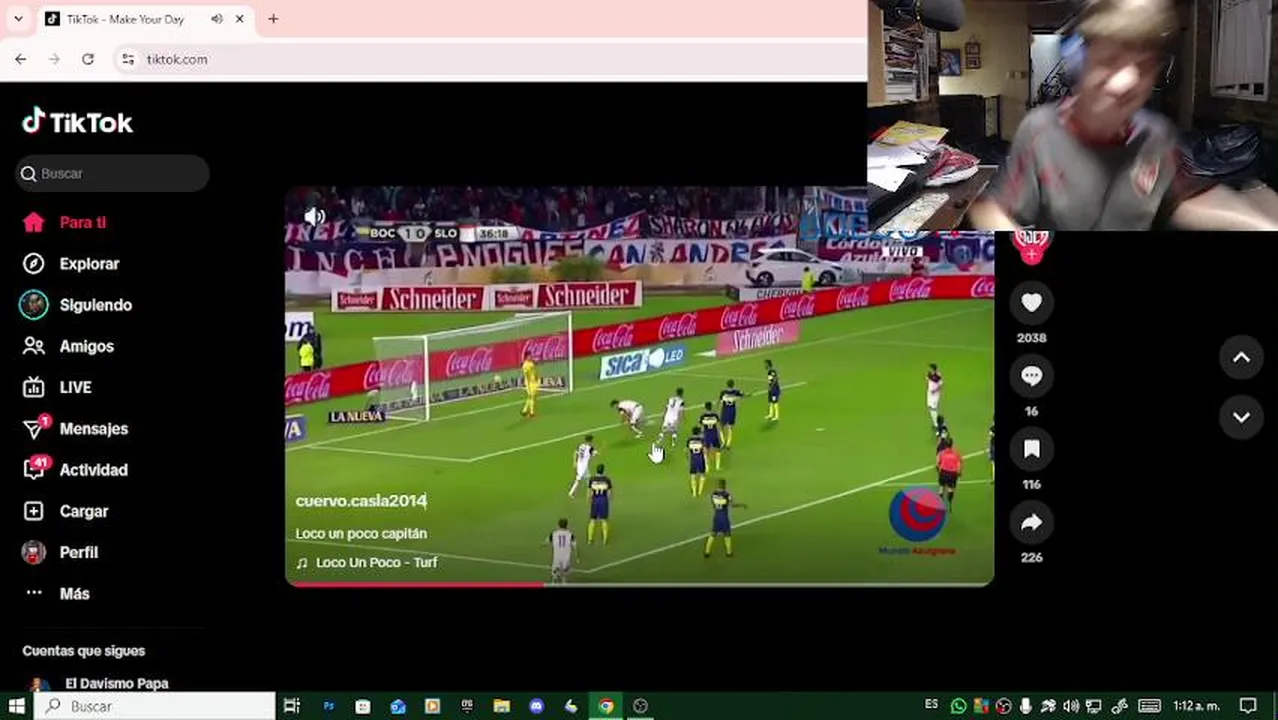
Task: Mute the video with speaker icon
Action: pyautogui.click(x=315, y=216)
